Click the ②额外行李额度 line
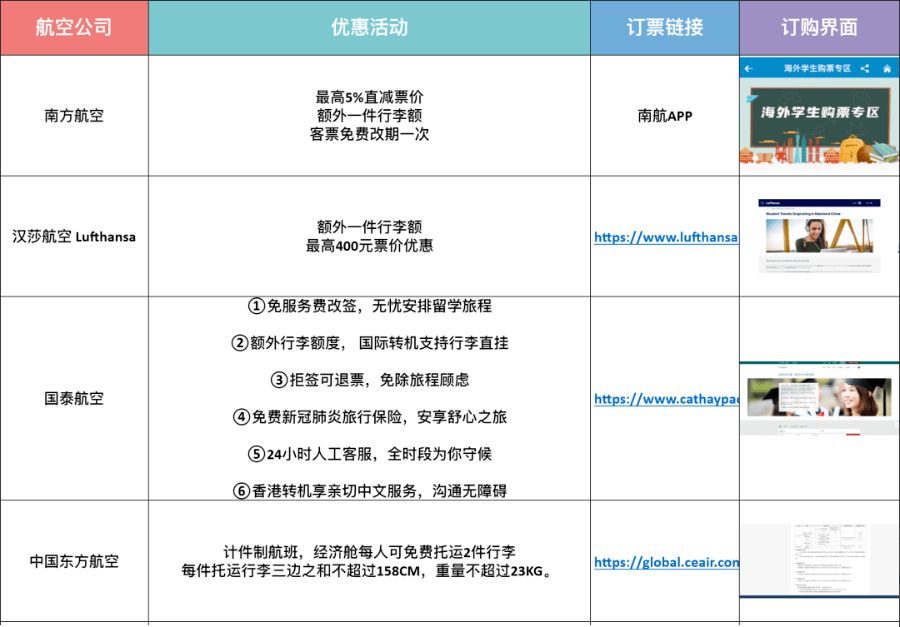900x627 pixels. pyautogui.click(x=369, y=343)
